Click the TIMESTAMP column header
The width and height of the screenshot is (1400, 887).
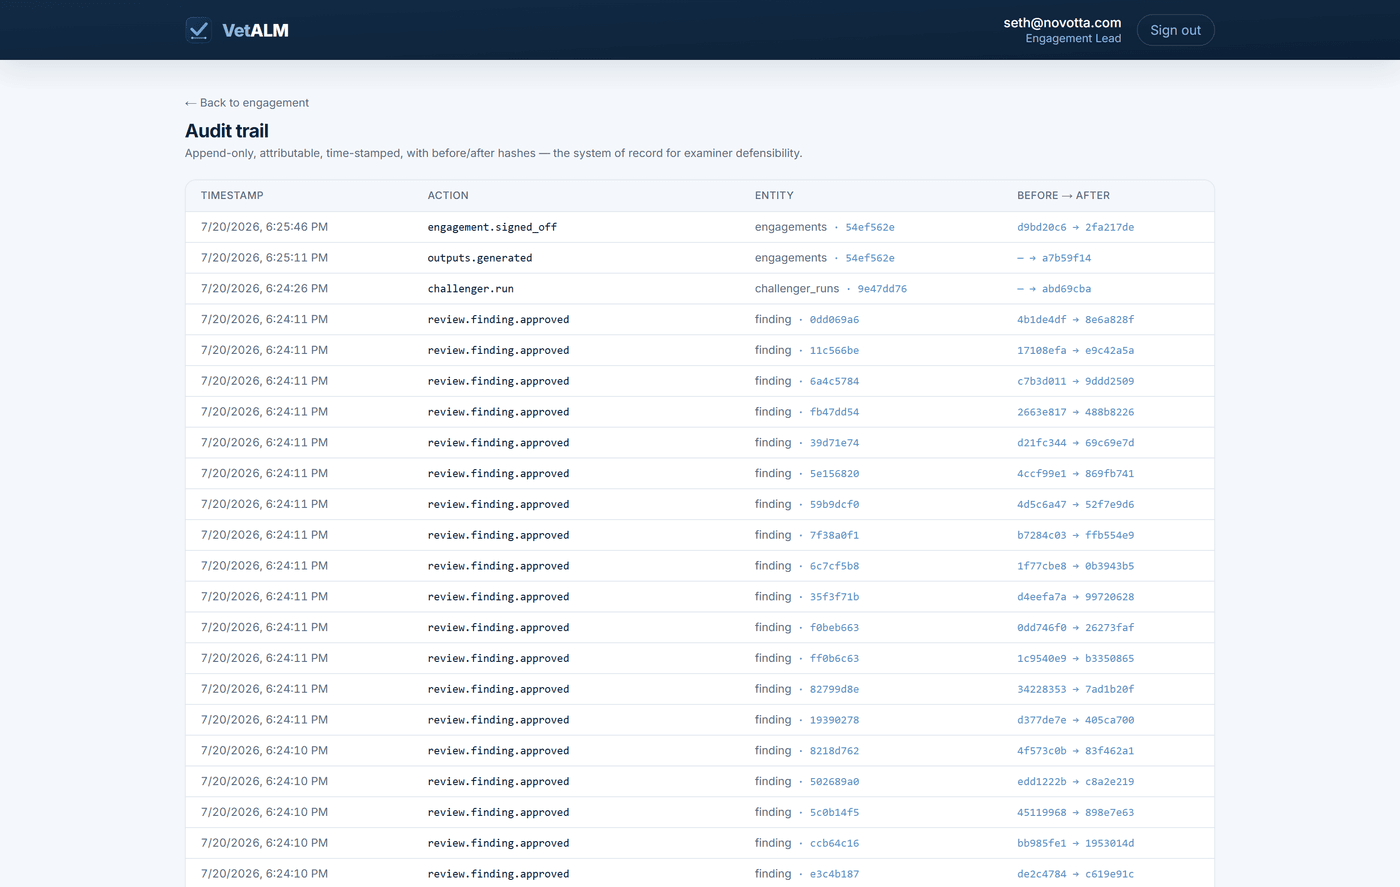[x=232, y=196]
